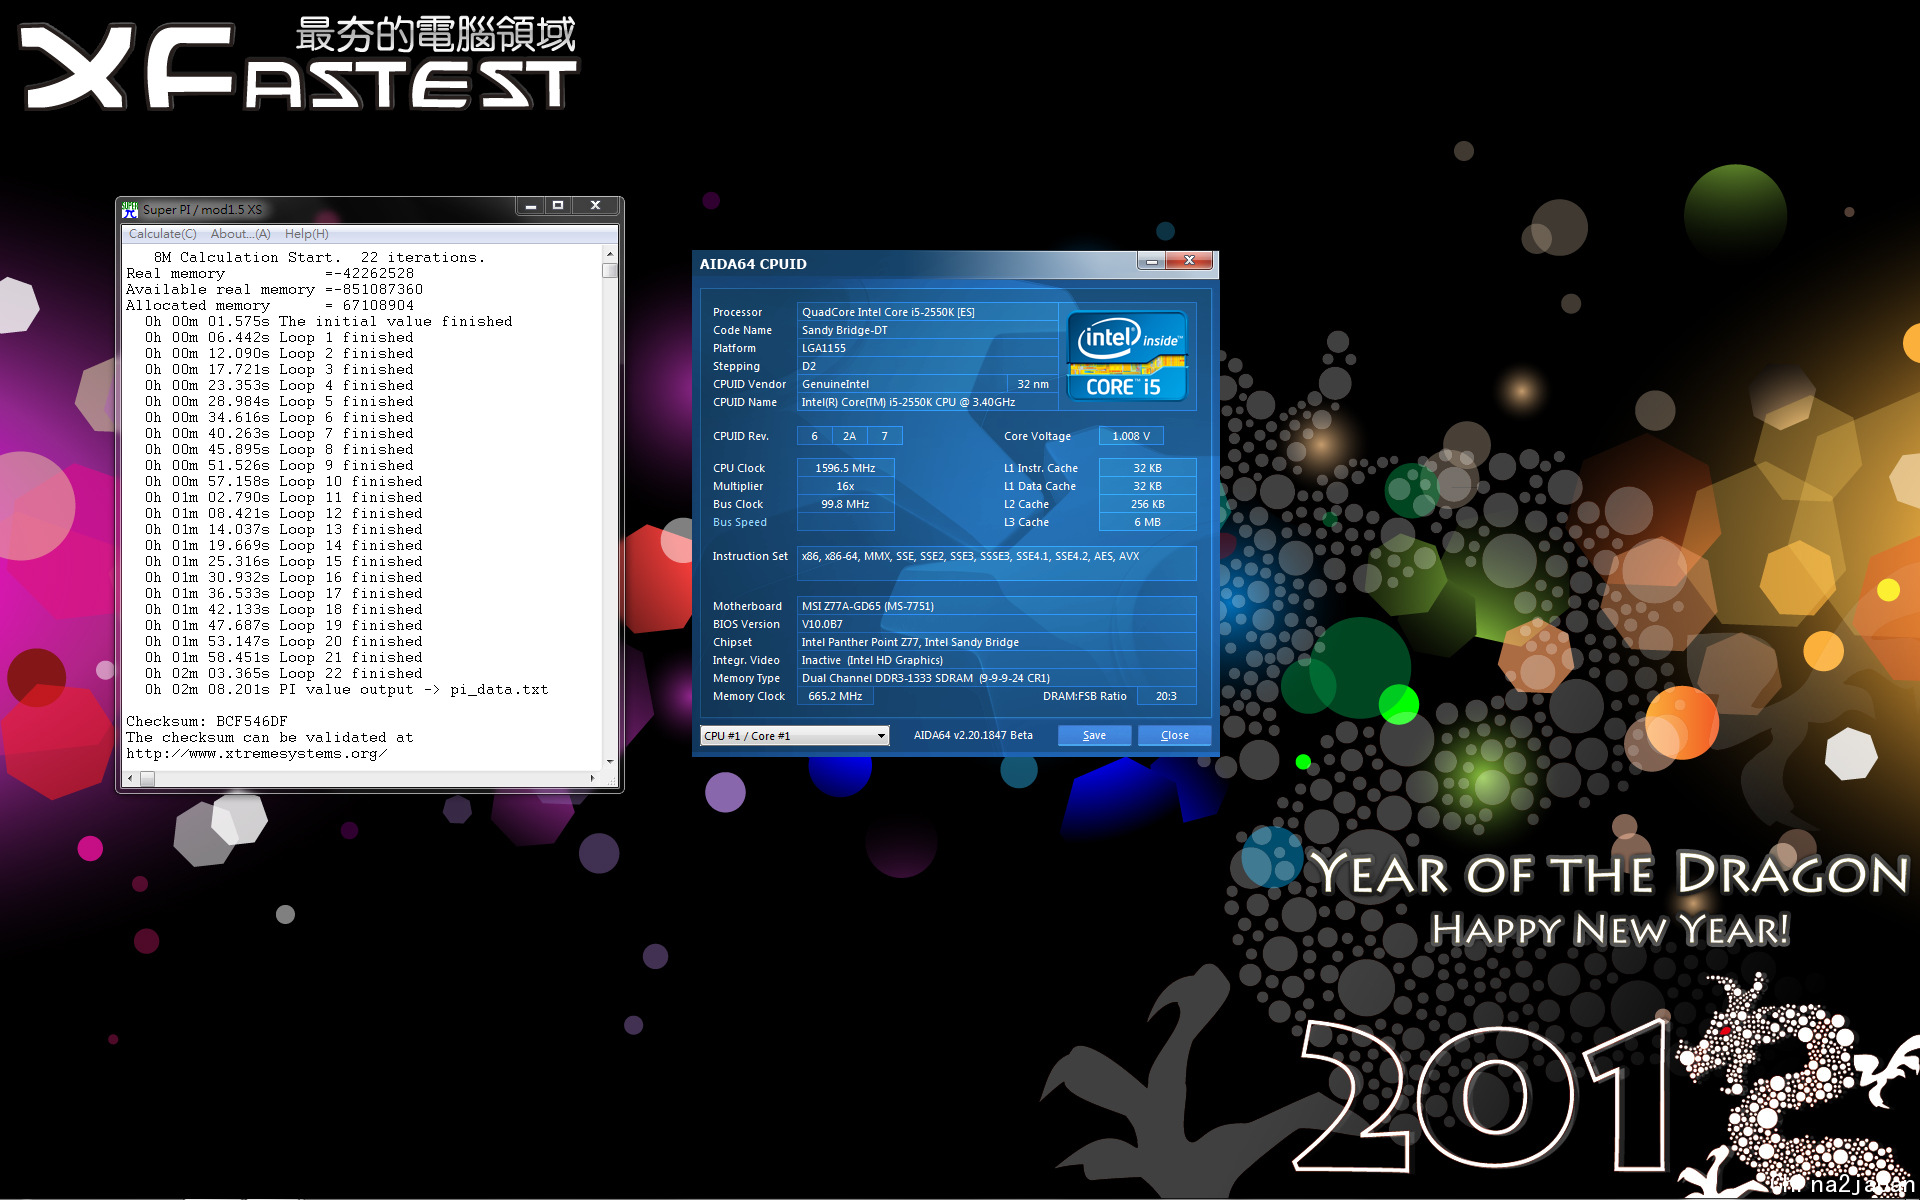Click the Intel Core i5 logo badge
The width and height of the screenshot is (1920, 1200).
tap(1127, 356)
